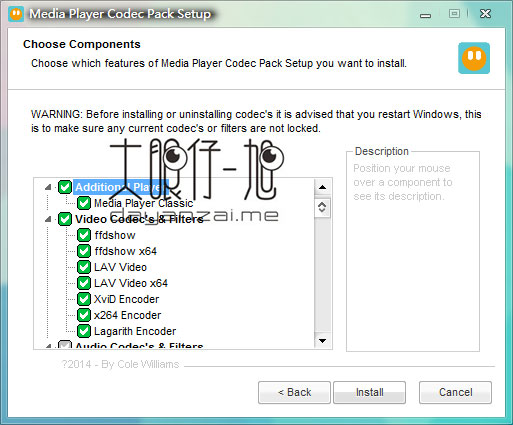Toggle the Media Player Classic checkbox
The height and width of the screenshot is (425, 513).
[x=84, y=203]
